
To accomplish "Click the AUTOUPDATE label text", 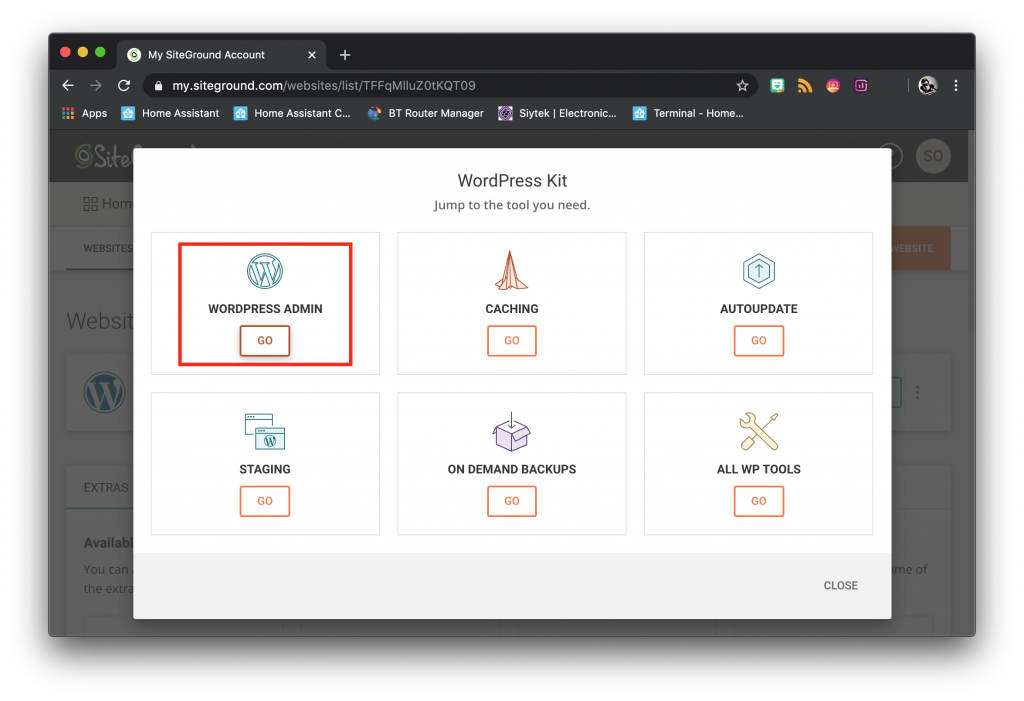I will [x=758, y=308].
